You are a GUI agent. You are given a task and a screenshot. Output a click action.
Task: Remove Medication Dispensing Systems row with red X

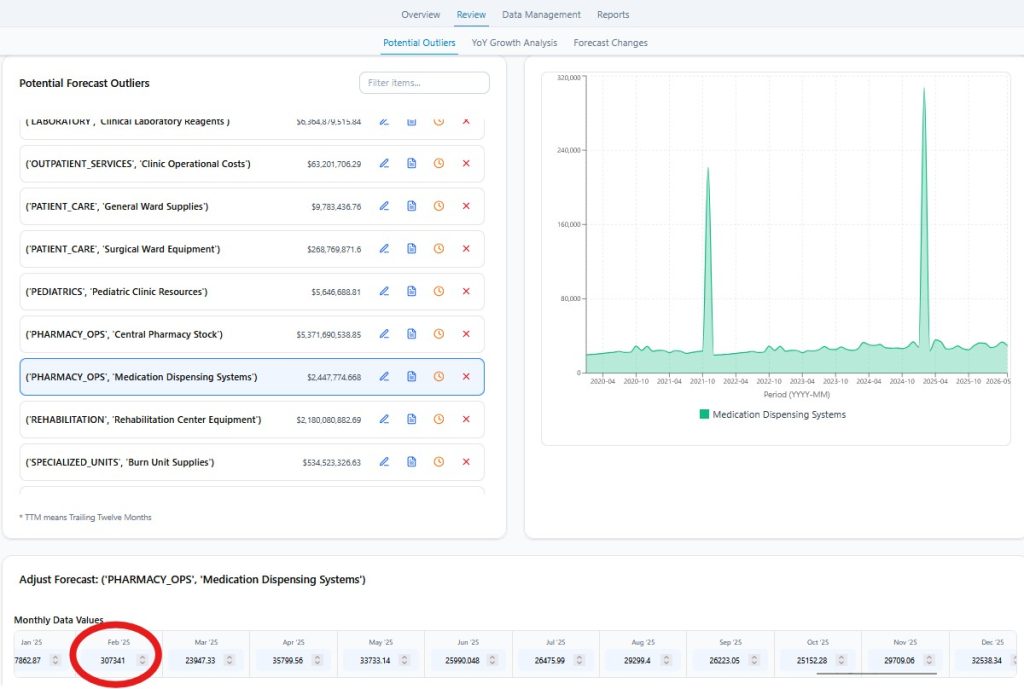[466, 376]
